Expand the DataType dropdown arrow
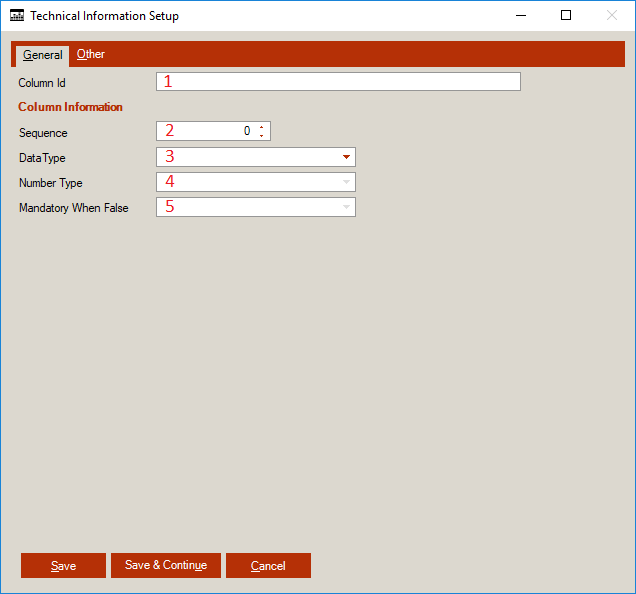Image resolution: width=636 pixels, height=594 pixels. (346, 157)
